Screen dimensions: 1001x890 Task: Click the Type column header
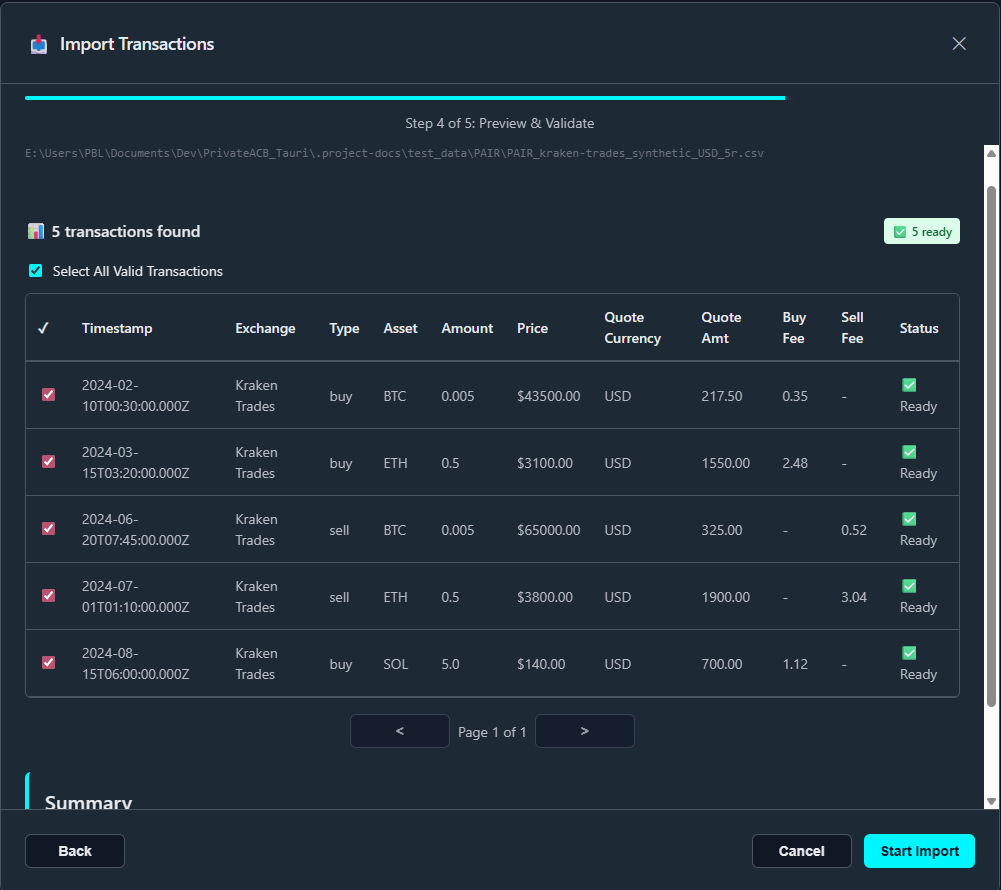(344, 328)
